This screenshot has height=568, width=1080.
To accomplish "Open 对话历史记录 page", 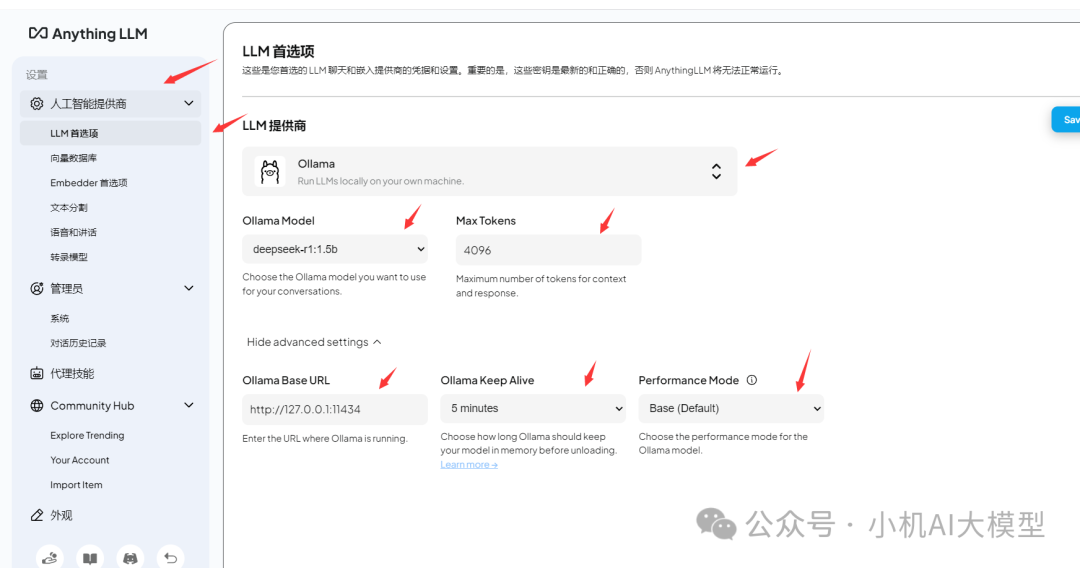I will coord(79,343).
